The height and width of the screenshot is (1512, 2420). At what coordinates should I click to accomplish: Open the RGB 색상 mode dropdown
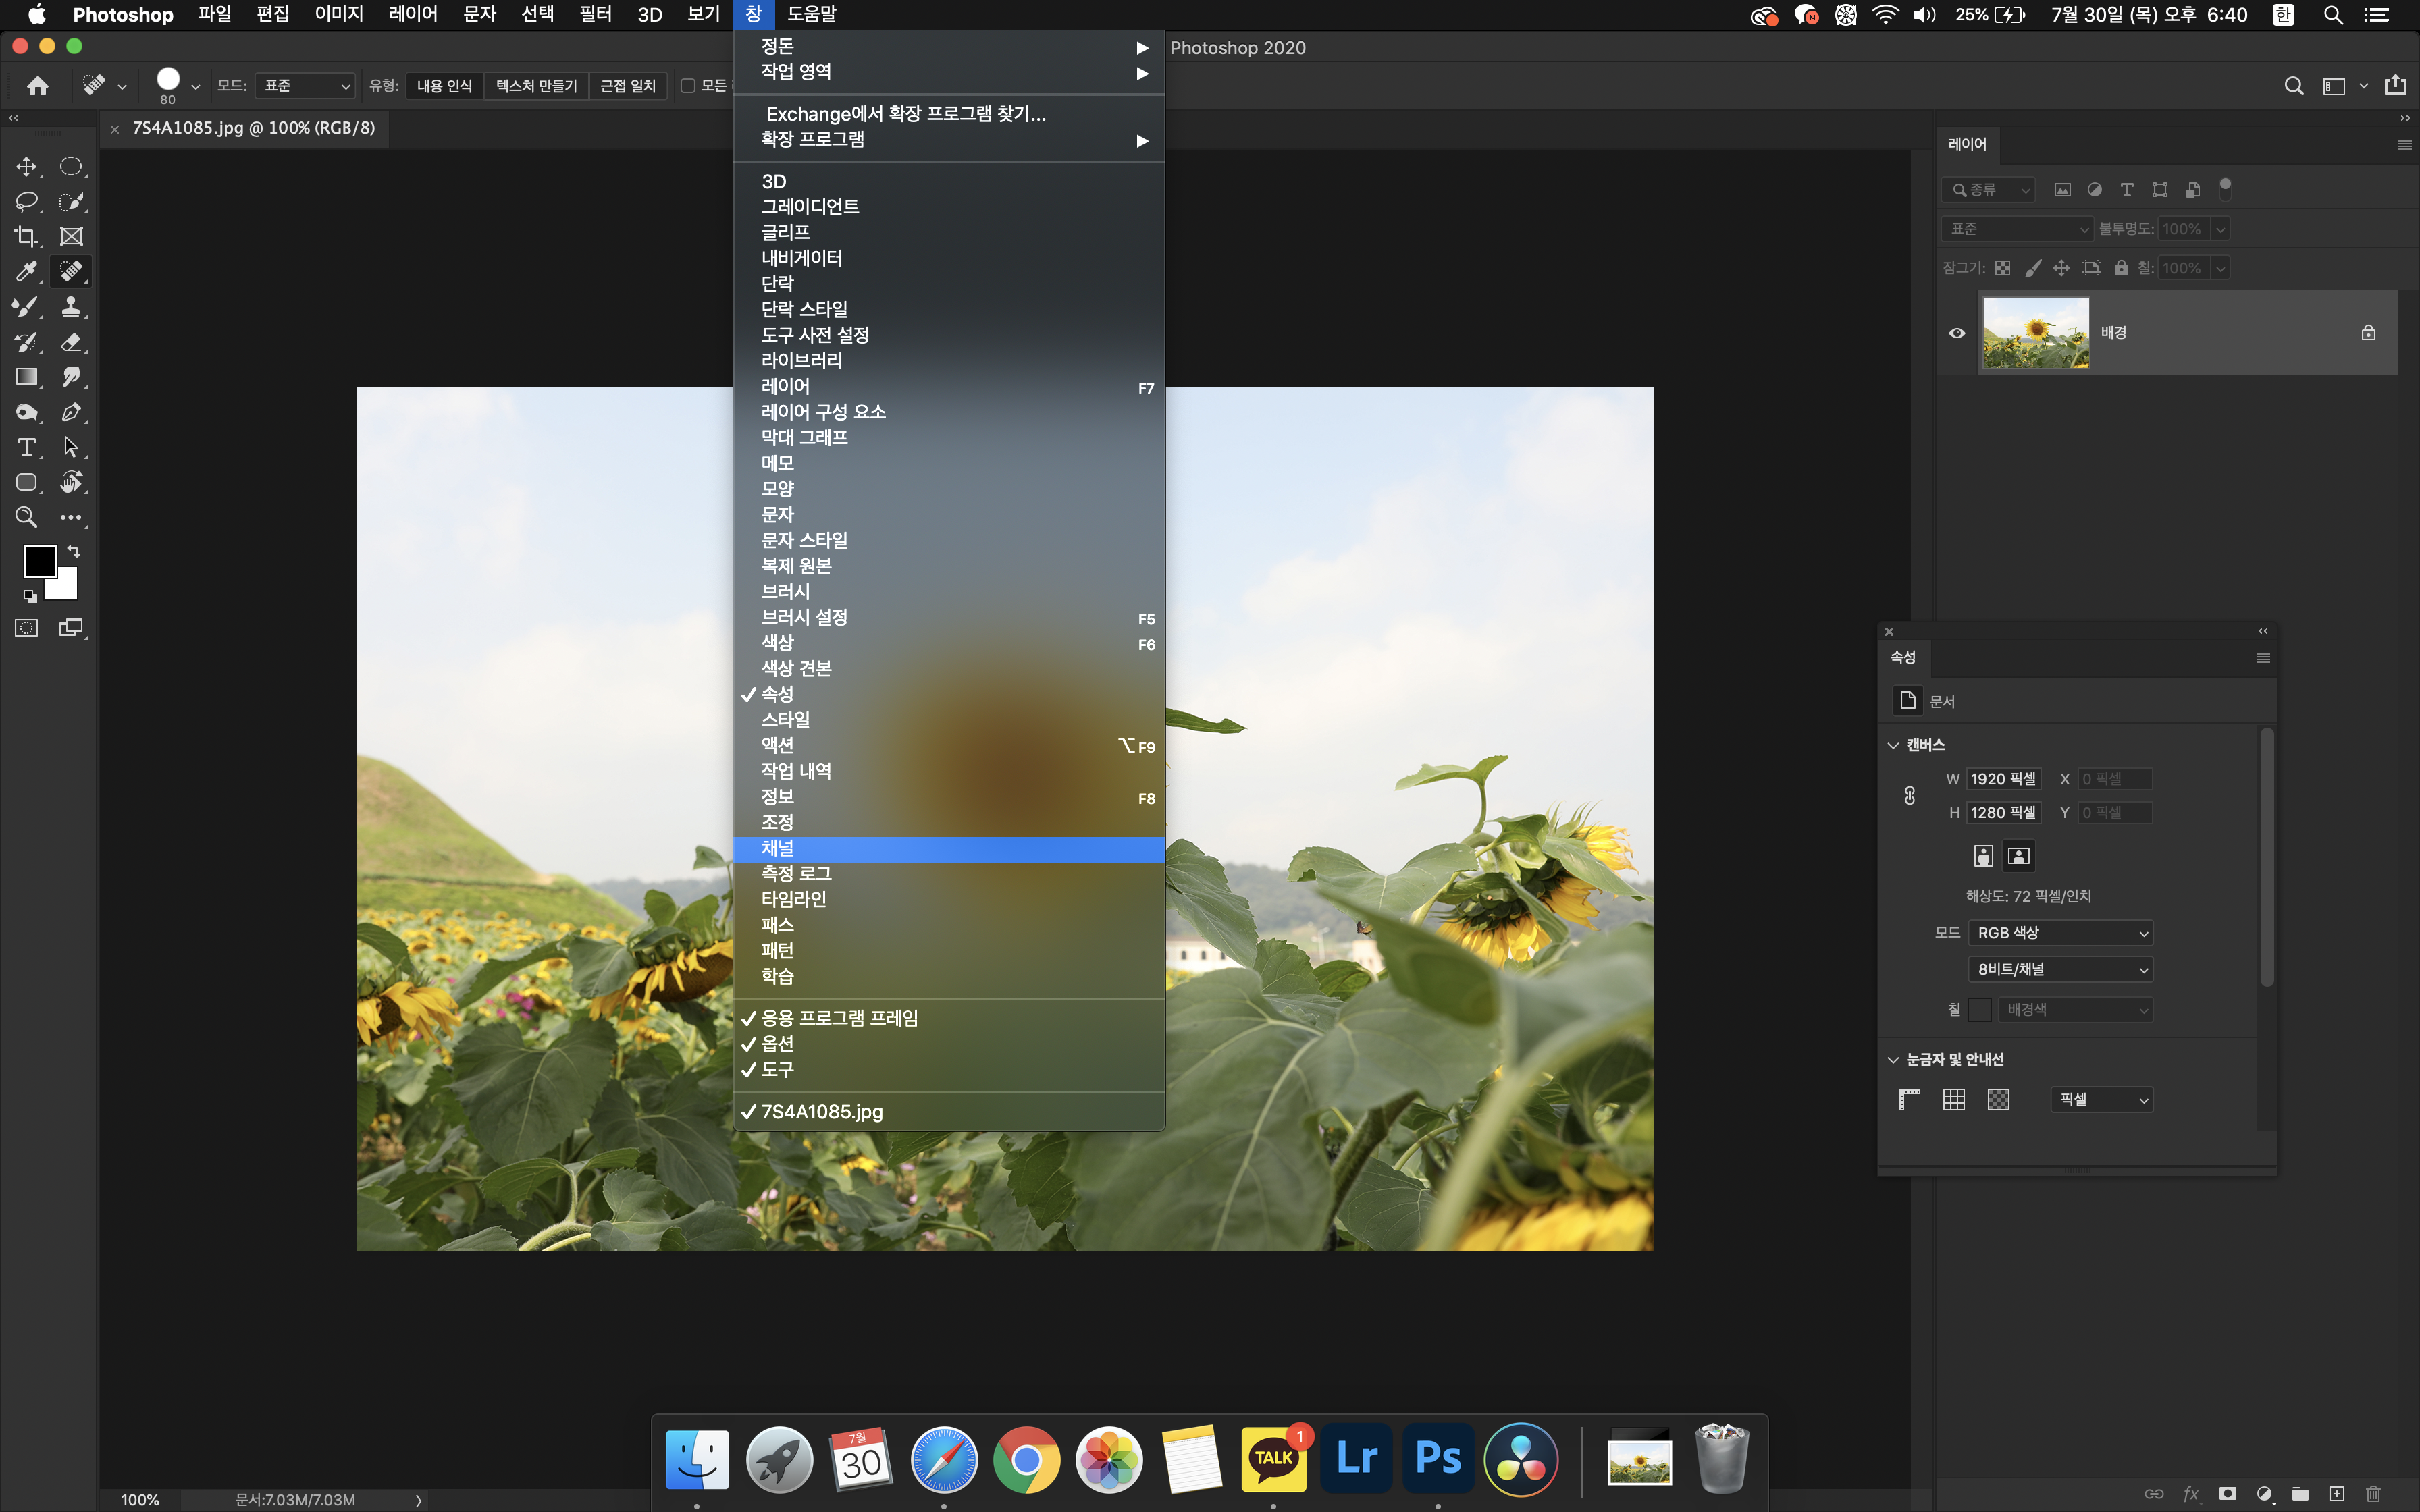(2059, 933)
